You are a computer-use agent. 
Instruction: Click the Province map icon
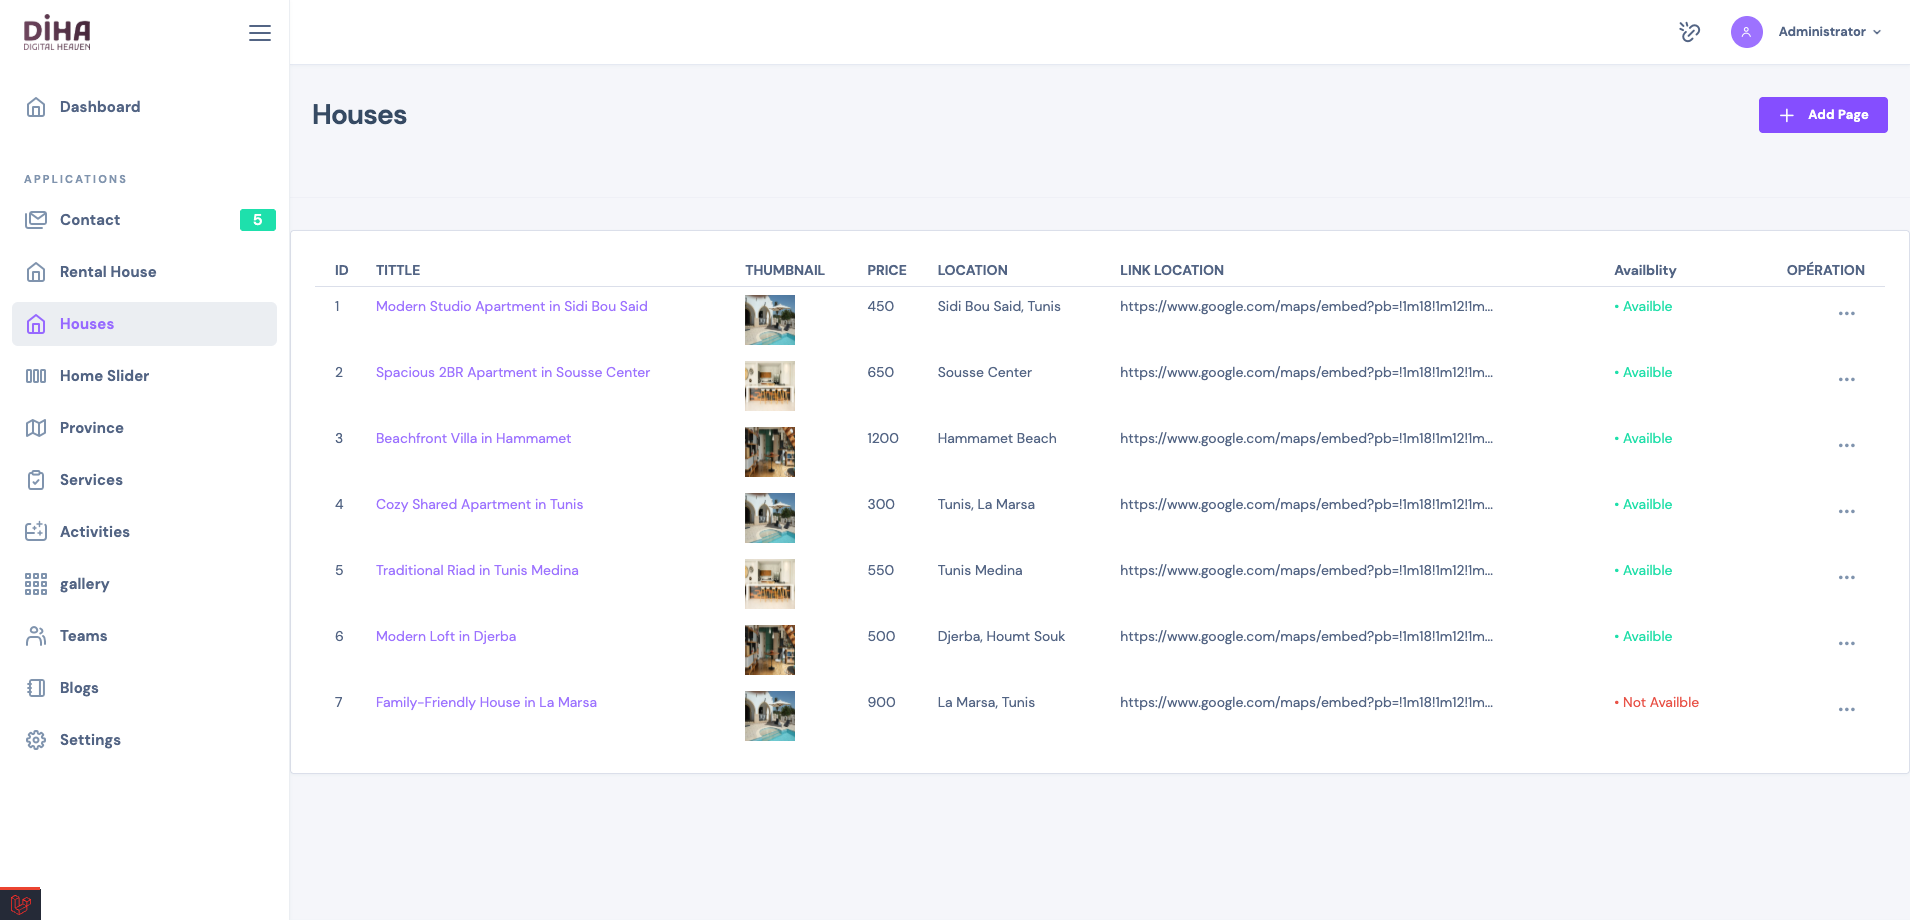pos(36,428)
